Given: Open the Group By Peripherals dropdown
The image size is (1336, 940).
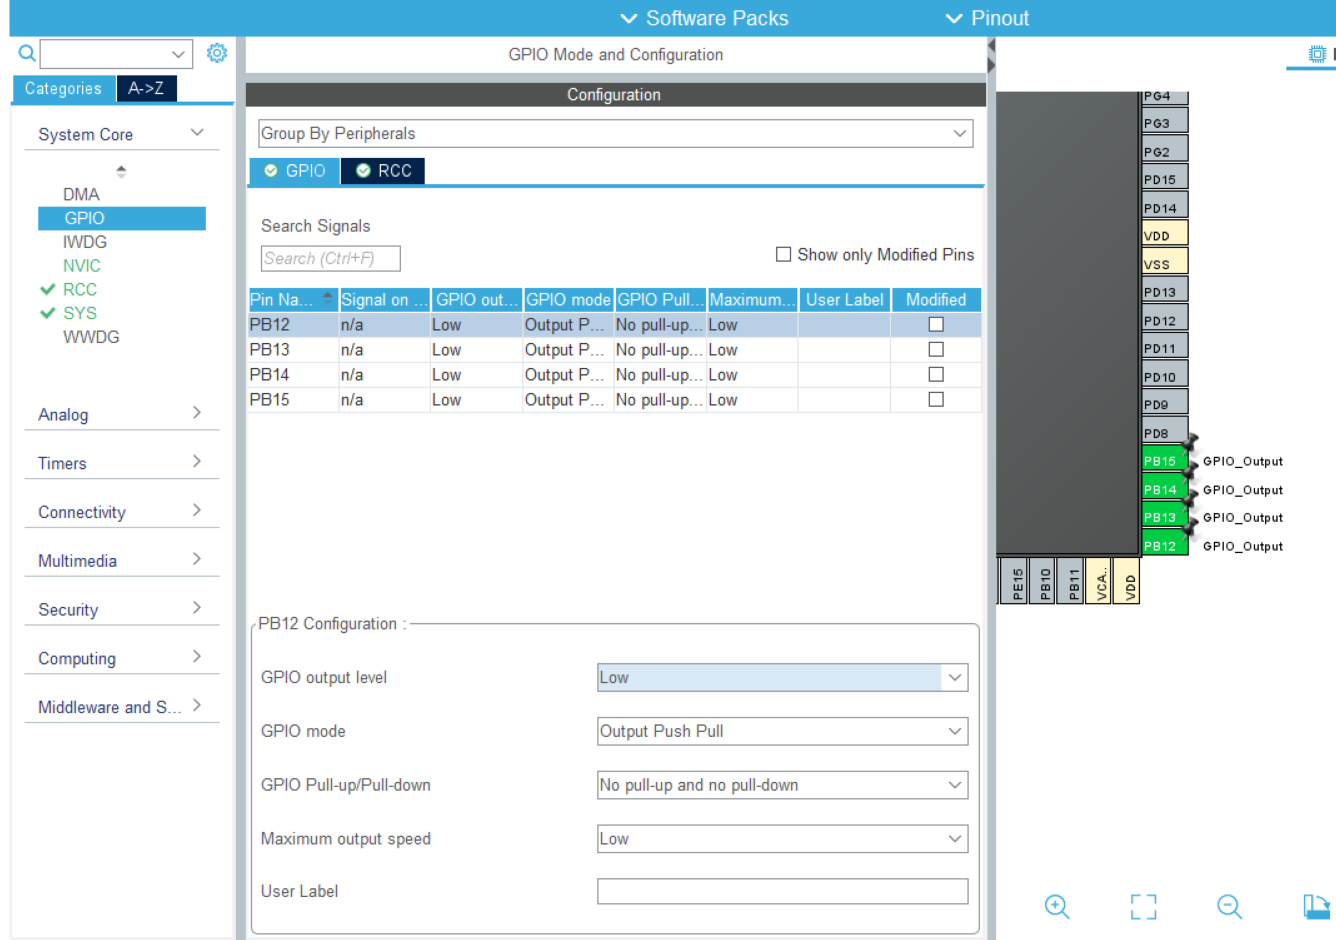Looking at the screenshot, I should (x=616, y=133).
